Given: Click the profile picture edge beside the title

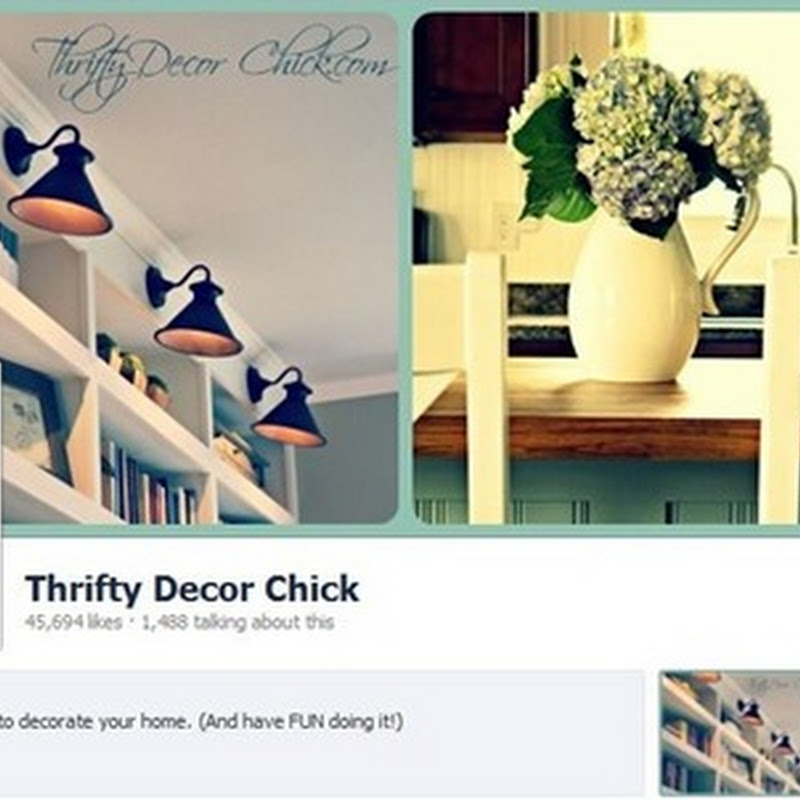Looking at the screenshot, I should click(x=2, y=594).
